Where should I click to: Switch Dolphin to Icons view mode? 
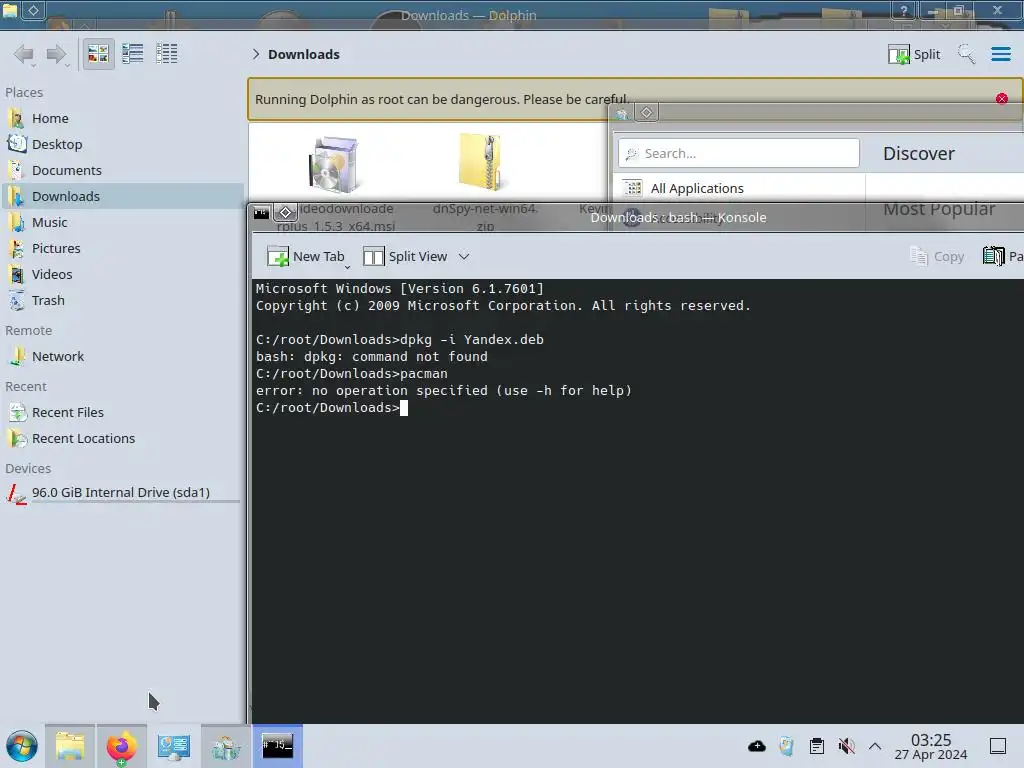[98, 54]
